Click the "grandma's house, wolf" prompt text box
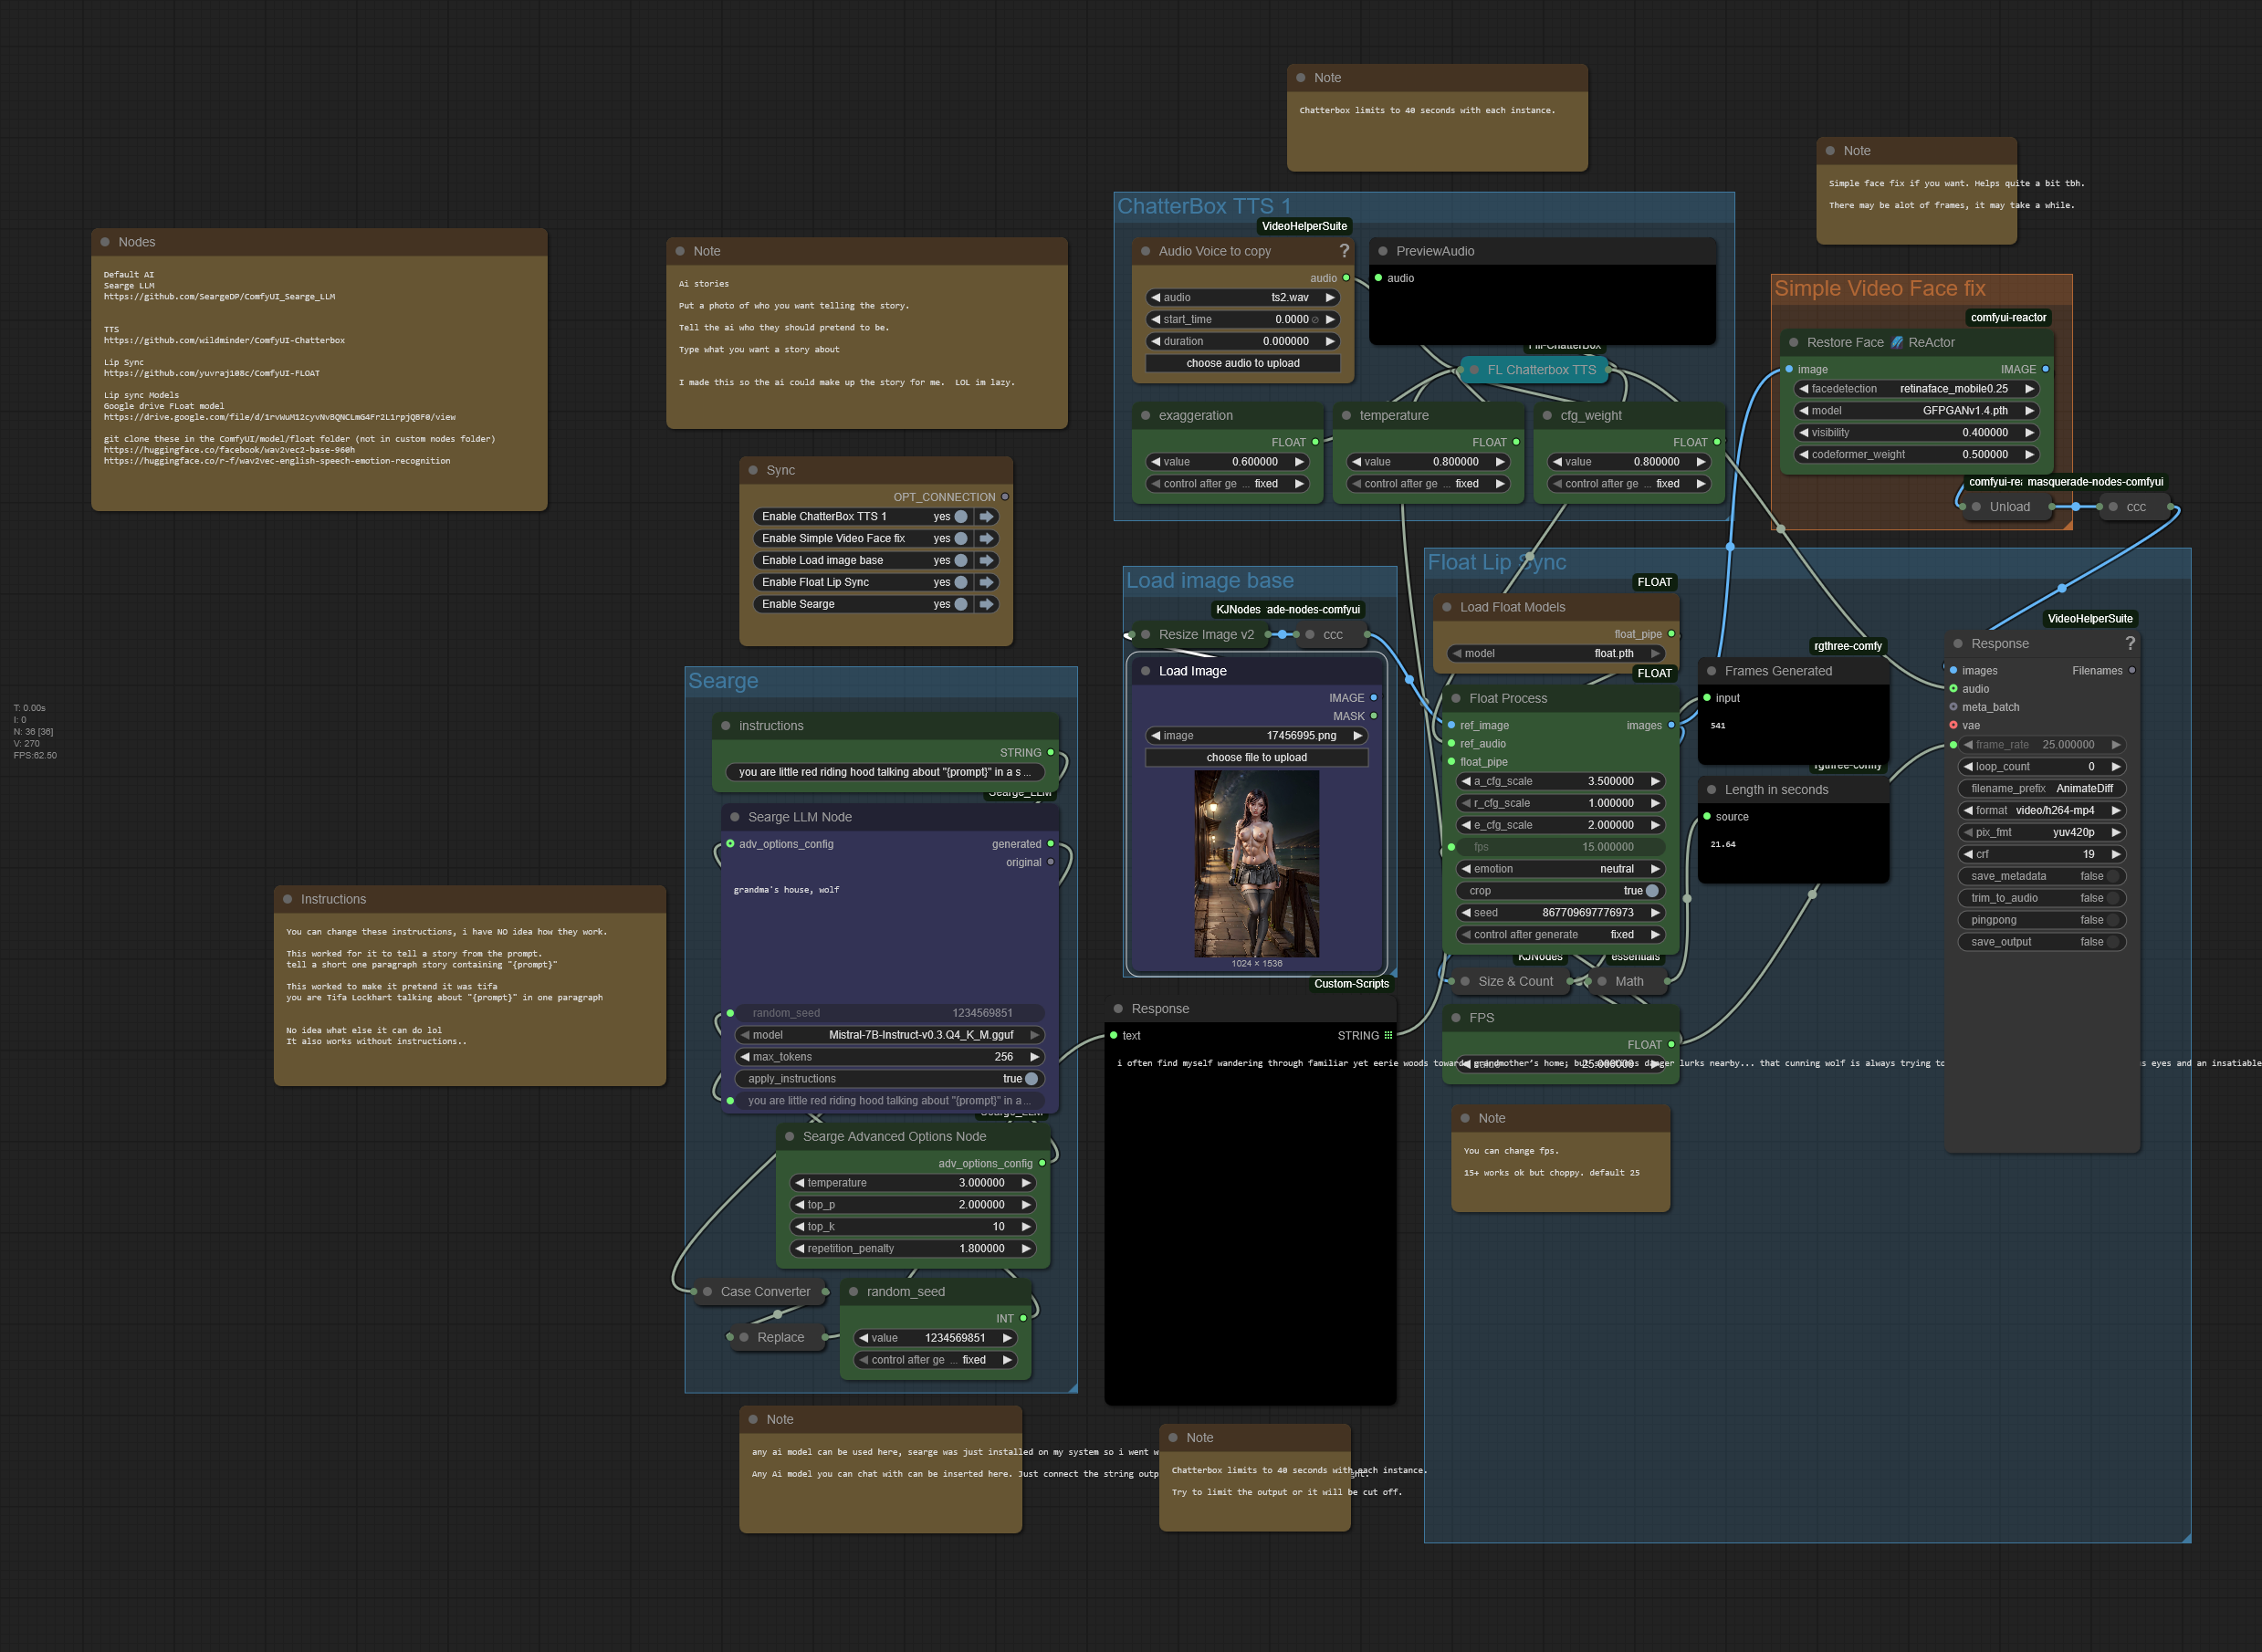The image size is (2262, 1652). click(x=889, y=940)
